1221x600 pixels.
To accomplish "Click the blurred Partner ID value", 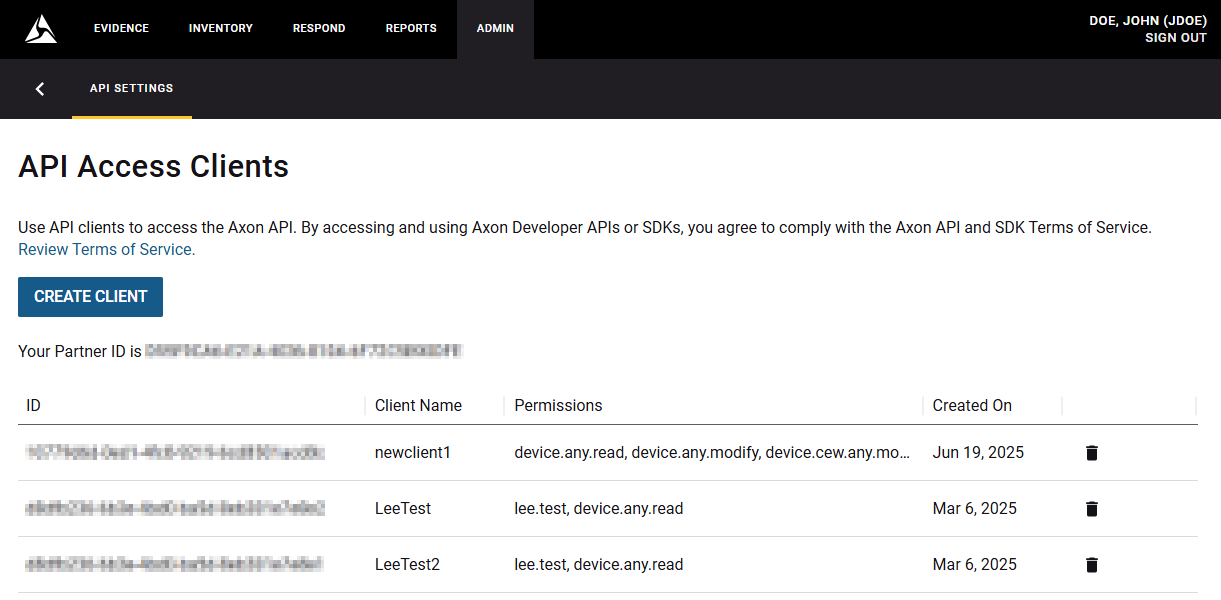I will coord(305,352).
